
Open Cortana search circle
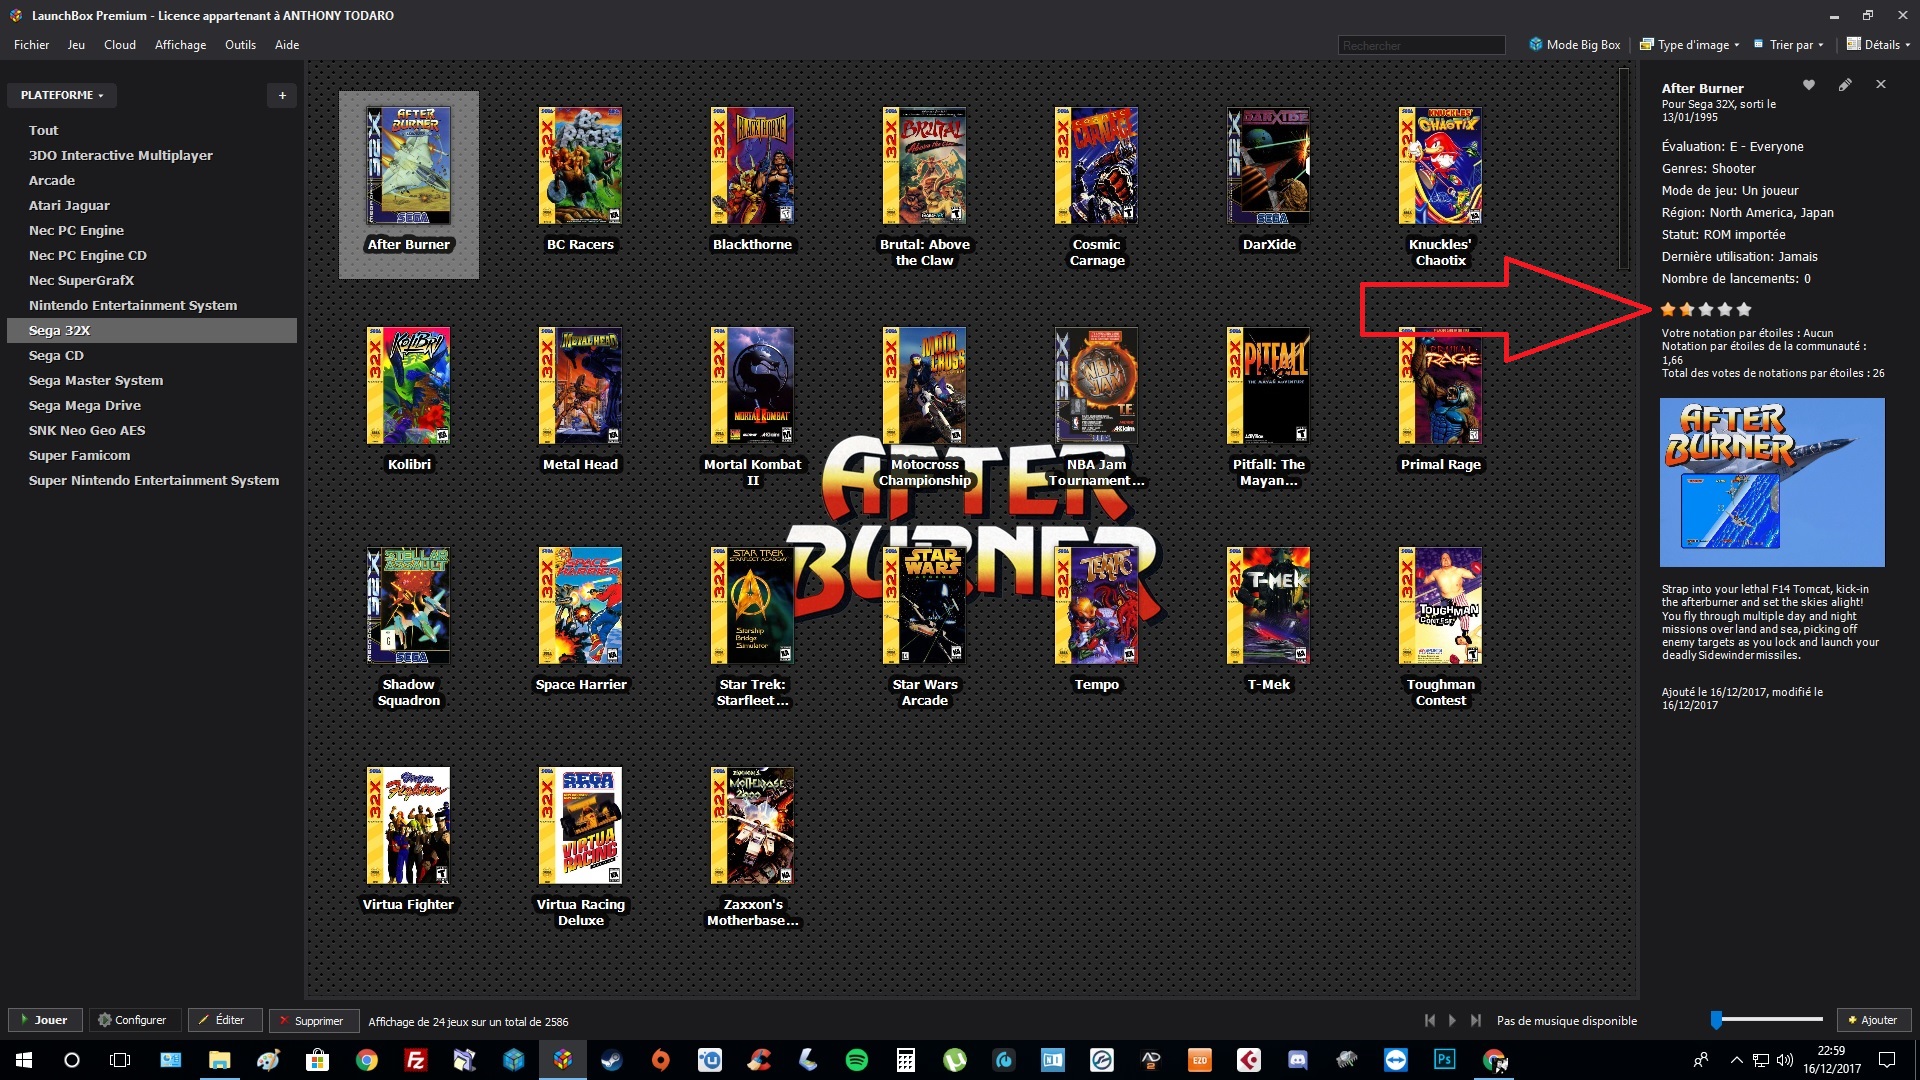click(x=72, y=1060)
